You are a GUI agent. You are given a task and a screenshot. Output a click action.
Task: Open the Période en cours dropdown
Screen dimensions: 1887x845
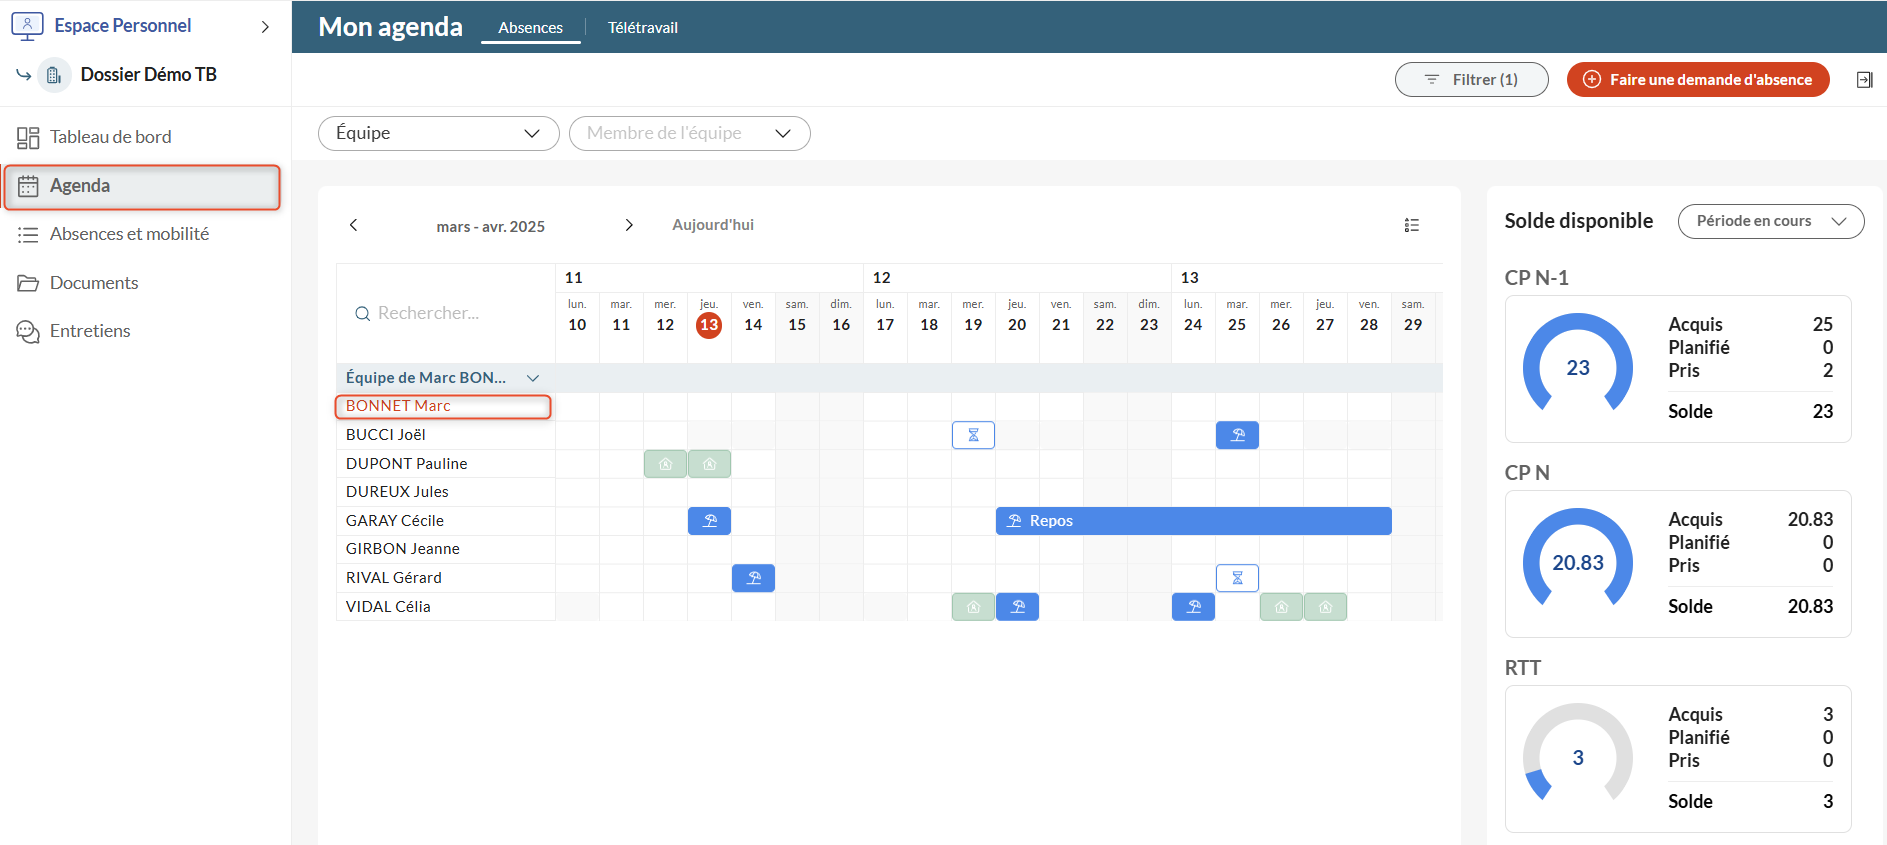(x=1770, y=221)
